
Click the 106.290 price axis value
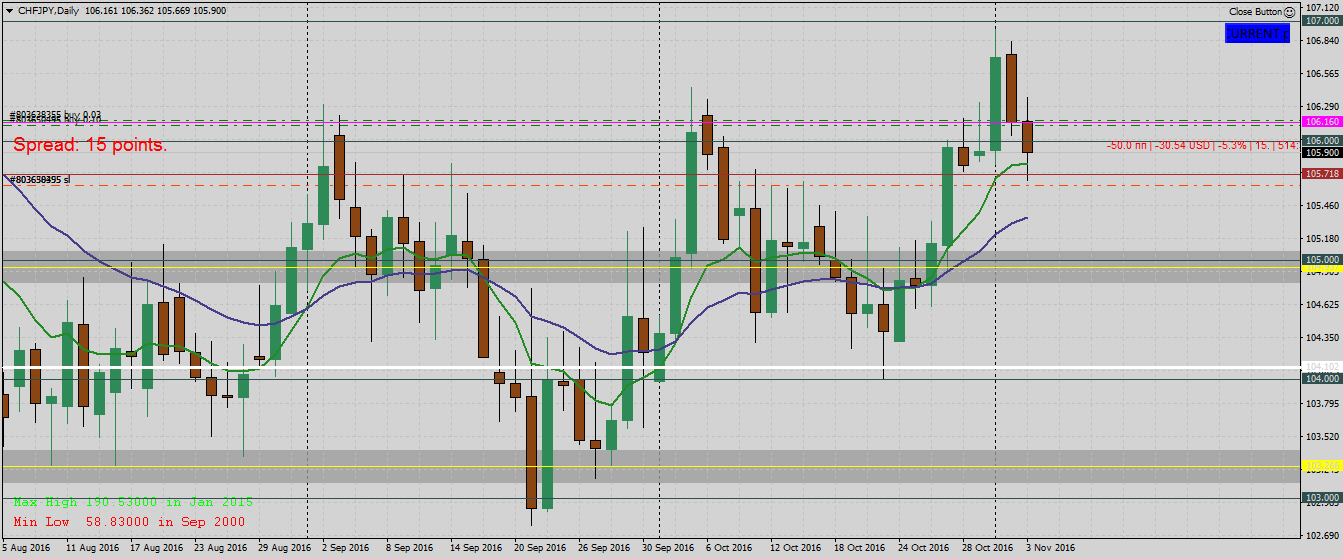1323,106
